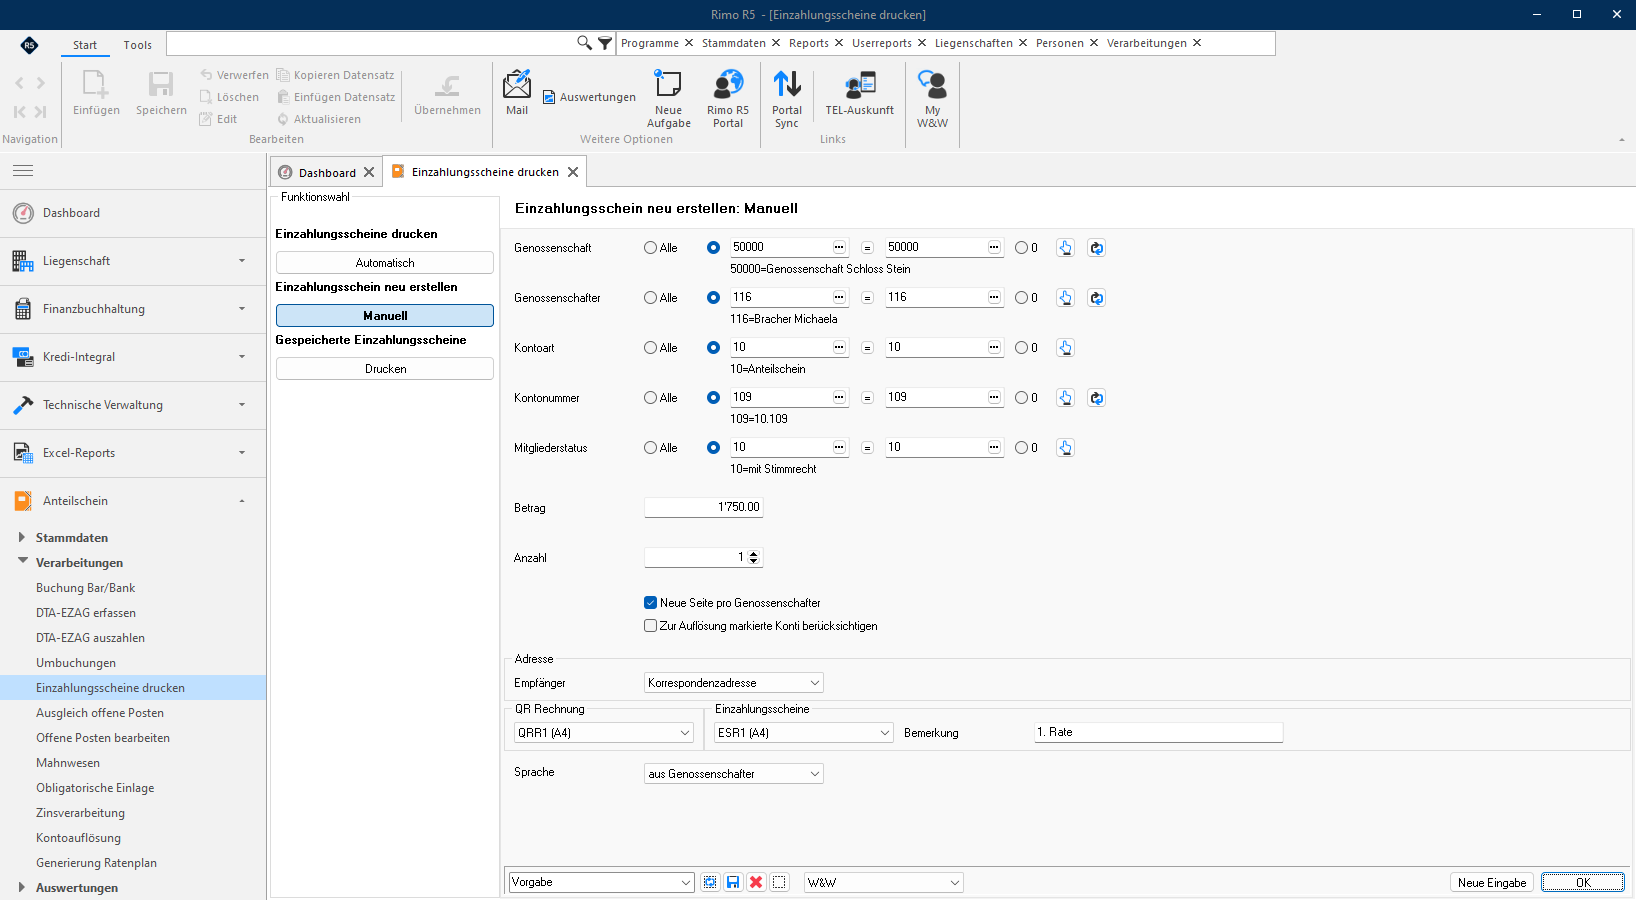This screenshot has height=900, width=1636.
Task: Click hand pointer icon in Mitgliederstatus row
Action: point(1065,448)
